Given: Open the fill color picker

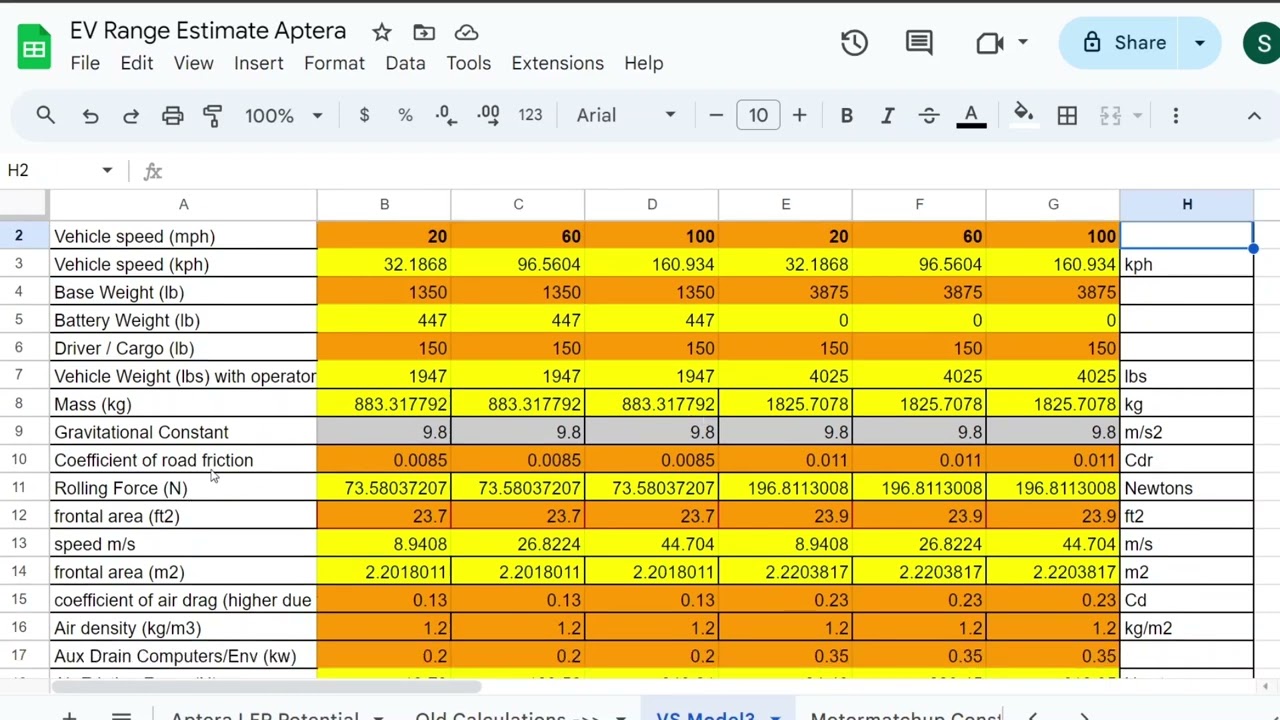Looking at the screenshot, I should click(1023, 115).
